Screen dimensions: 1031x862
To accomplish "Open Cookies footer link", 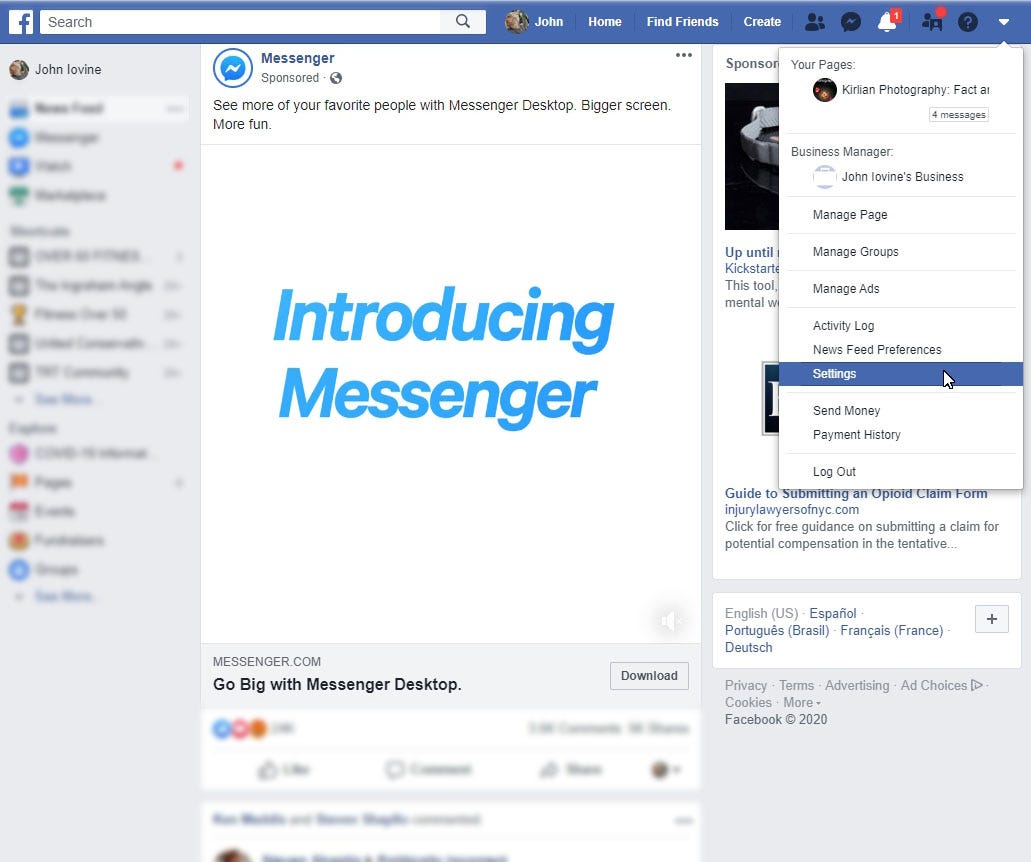I will click(748, 702).
